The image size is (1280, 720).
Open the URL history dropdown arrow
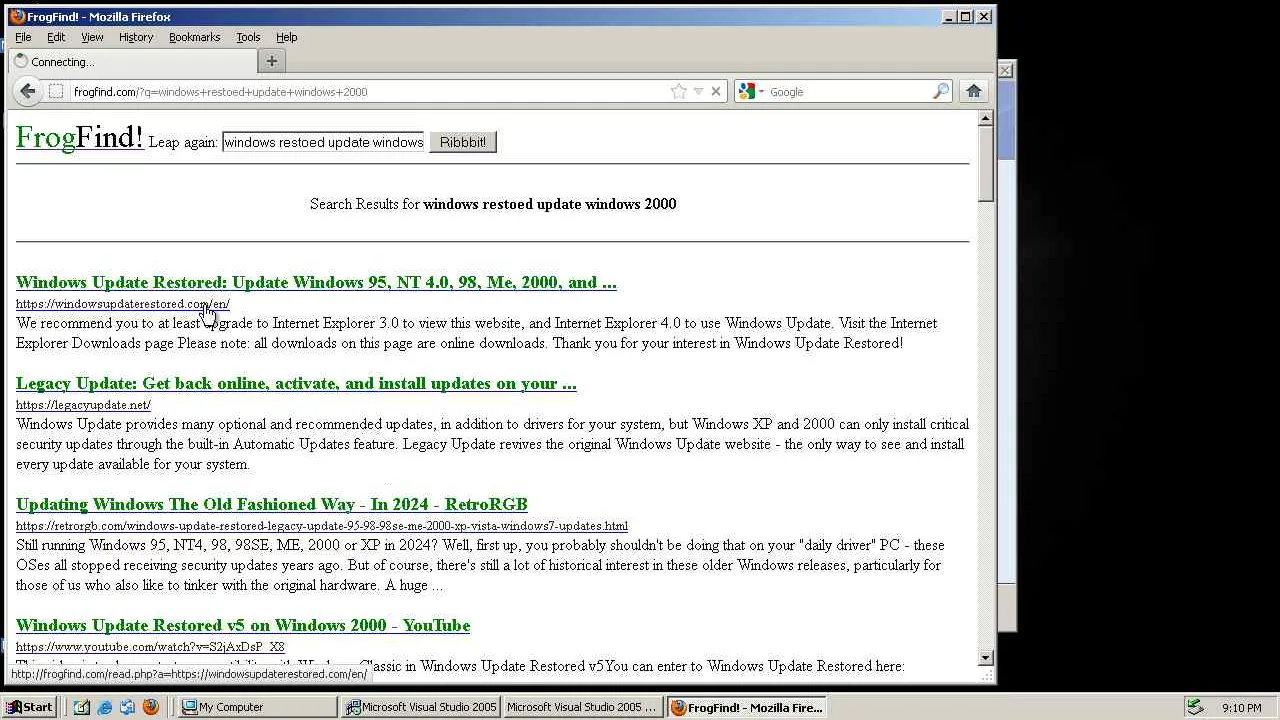pos(698,91)
